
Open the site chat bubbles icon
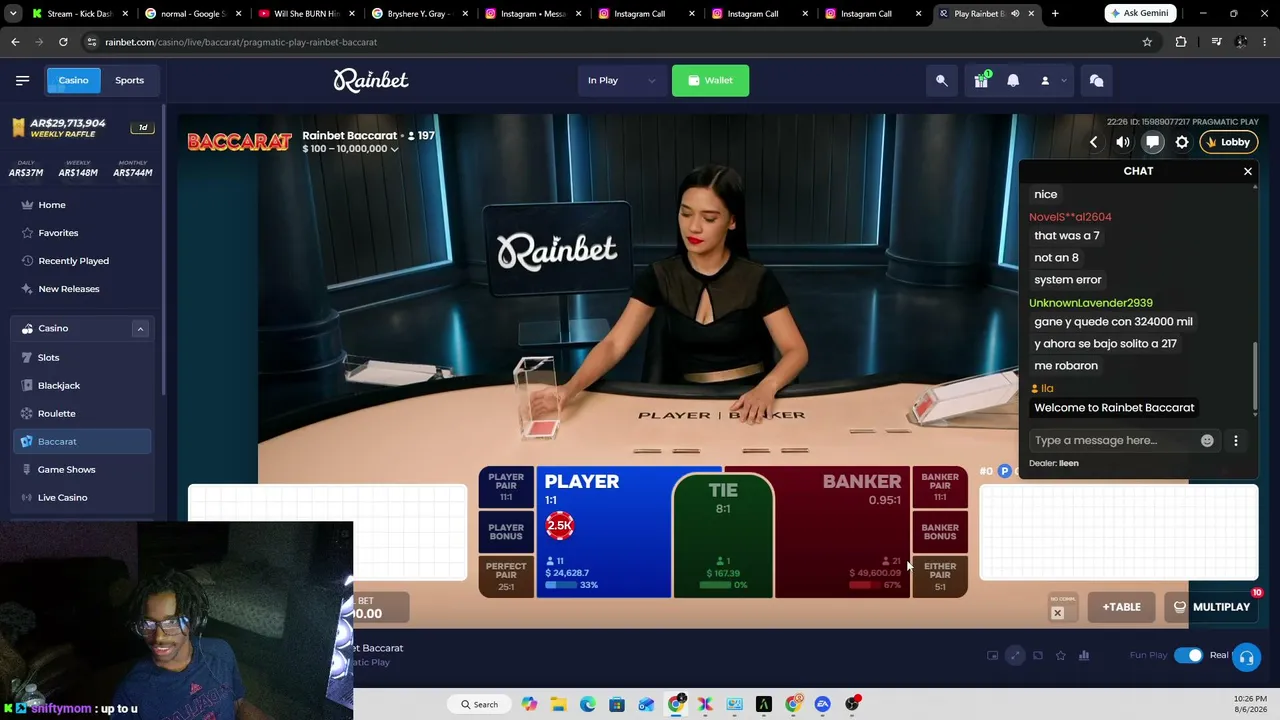click(x=1096, y=80)
